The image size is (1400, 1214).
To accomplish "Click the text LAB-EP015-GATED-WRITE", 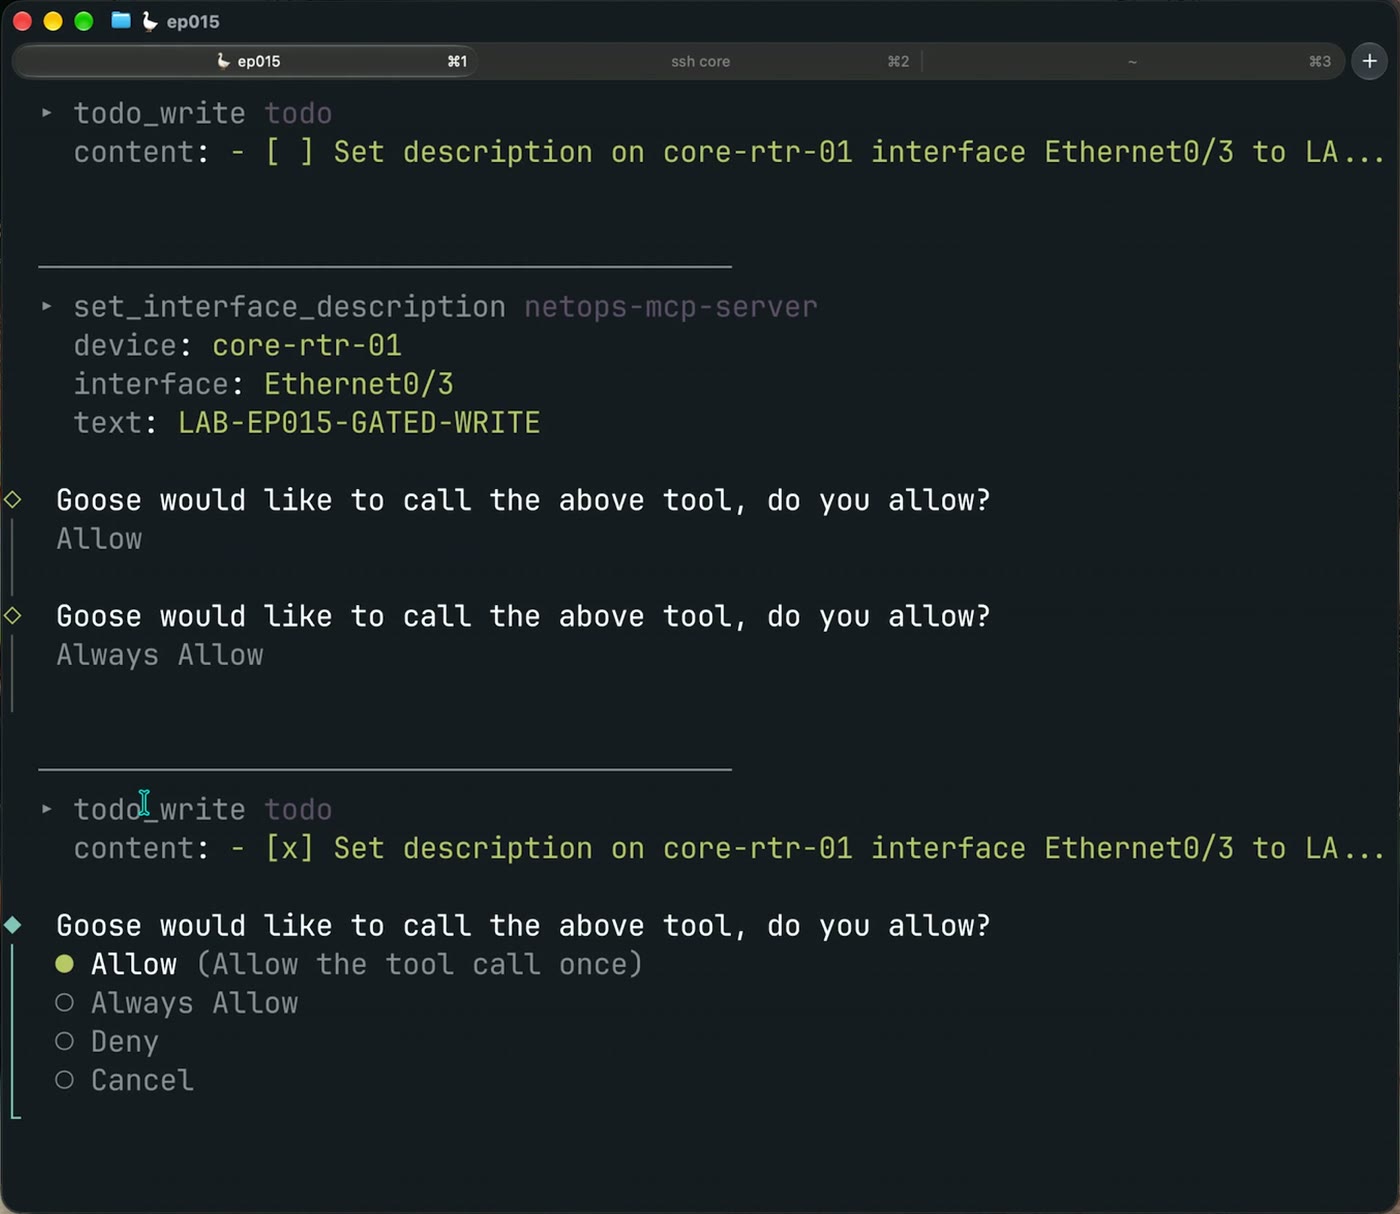I will [359, 423].
